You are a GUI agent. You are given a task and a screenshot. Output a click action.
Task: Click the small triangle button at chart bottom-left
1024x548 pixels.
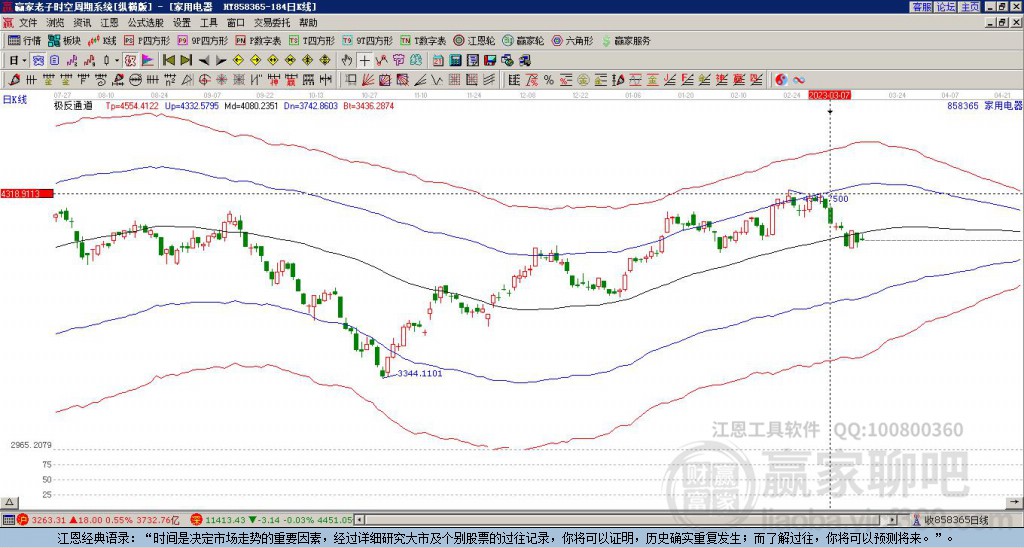[x=8, y=502]
